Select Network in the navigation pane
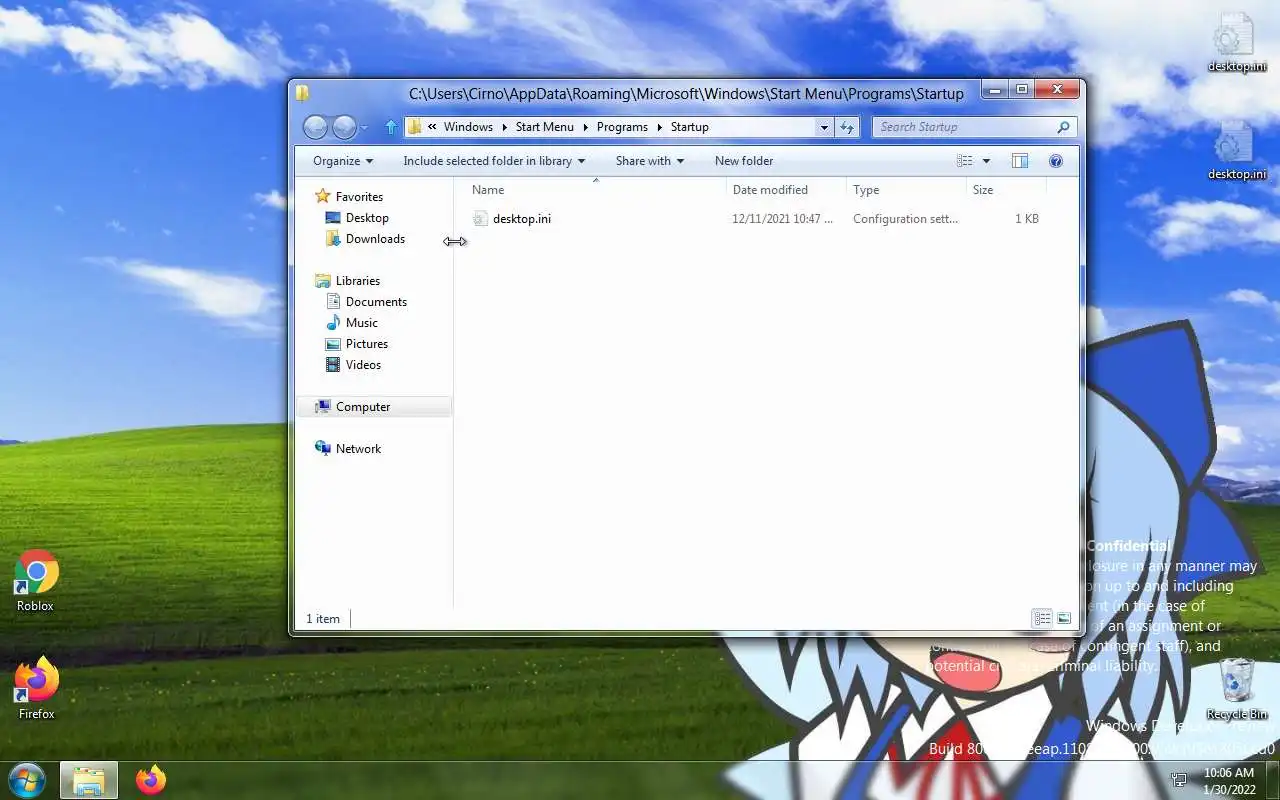This screenshot has width=1280, height=800. coord(358,449)
